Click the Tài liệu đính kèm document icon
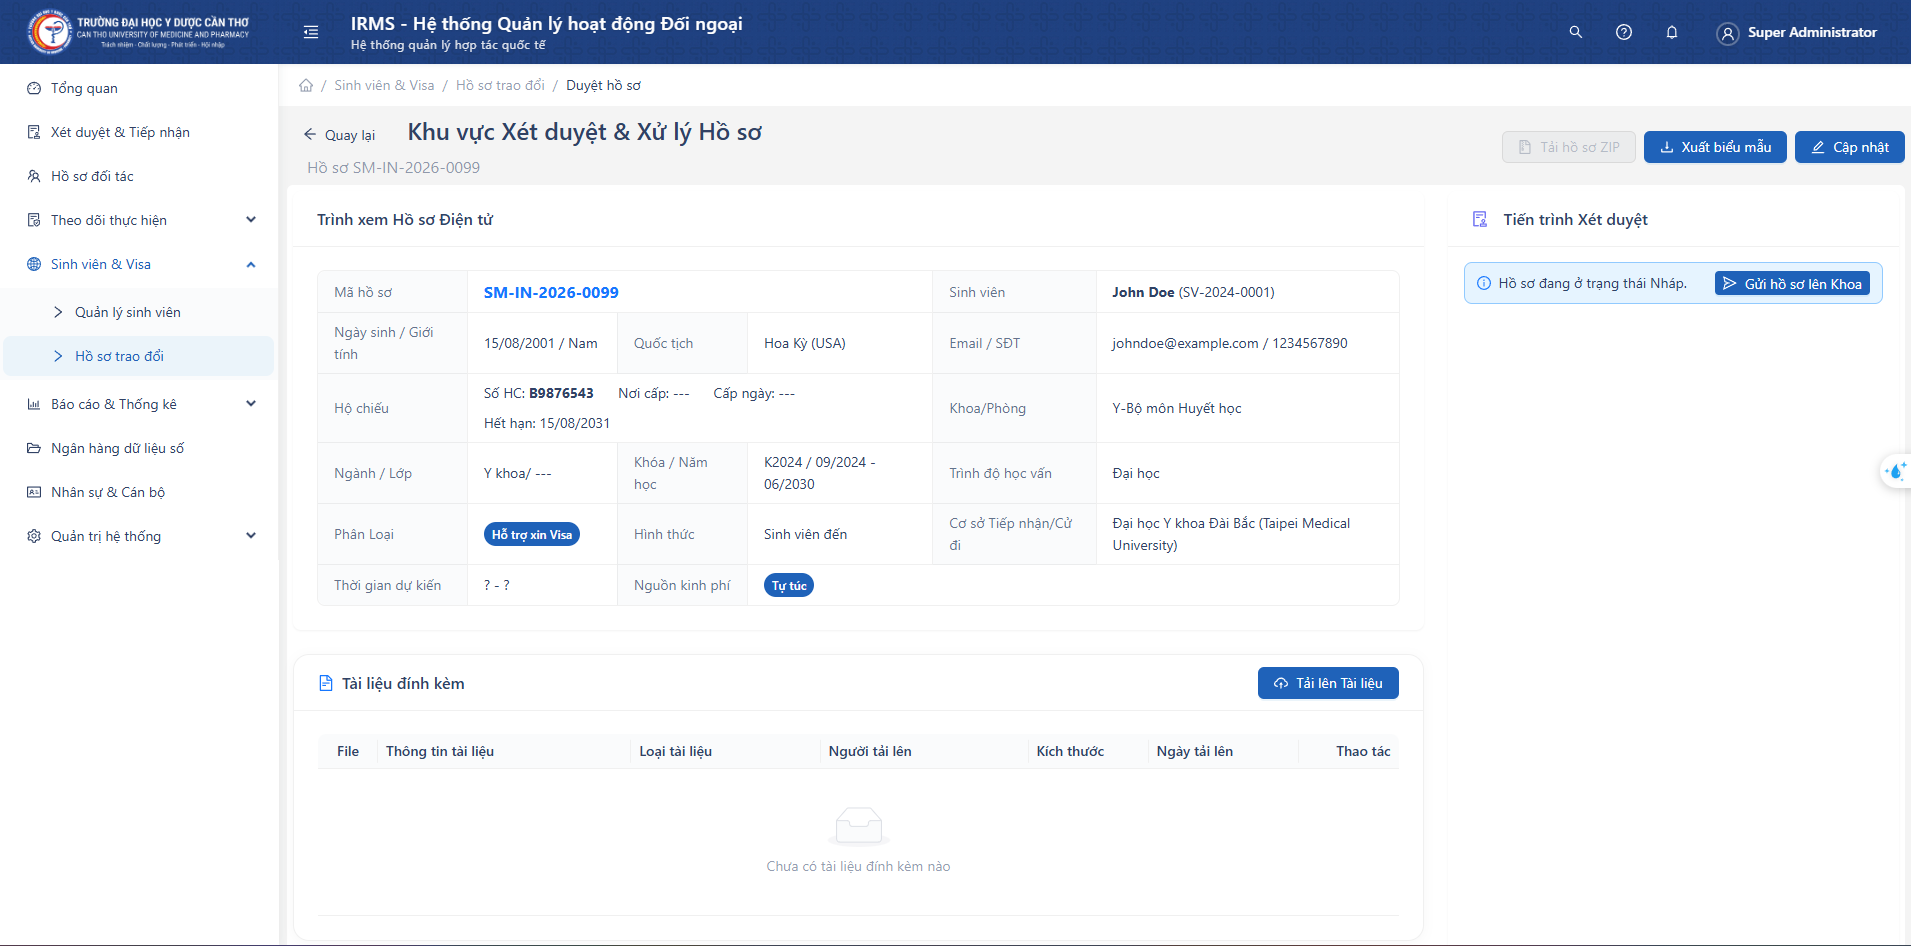Image resolution: width=1911 pixels, height=946 pixels. coord(325,683)
